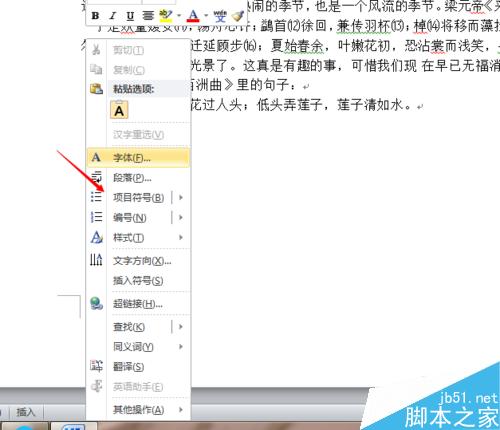Click the styles 样式 icon
Screen dimensions: 500x430
tap(97, 237)
